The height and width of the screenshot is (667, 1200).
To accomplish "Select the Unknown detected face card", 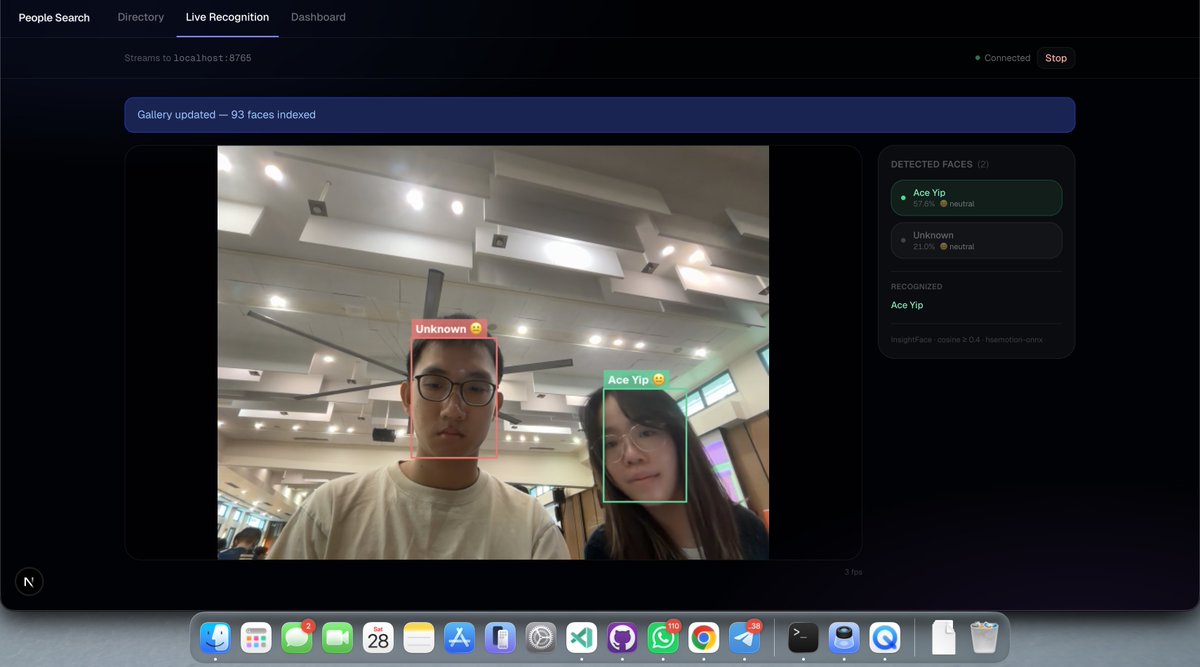I will click(976, 240).
